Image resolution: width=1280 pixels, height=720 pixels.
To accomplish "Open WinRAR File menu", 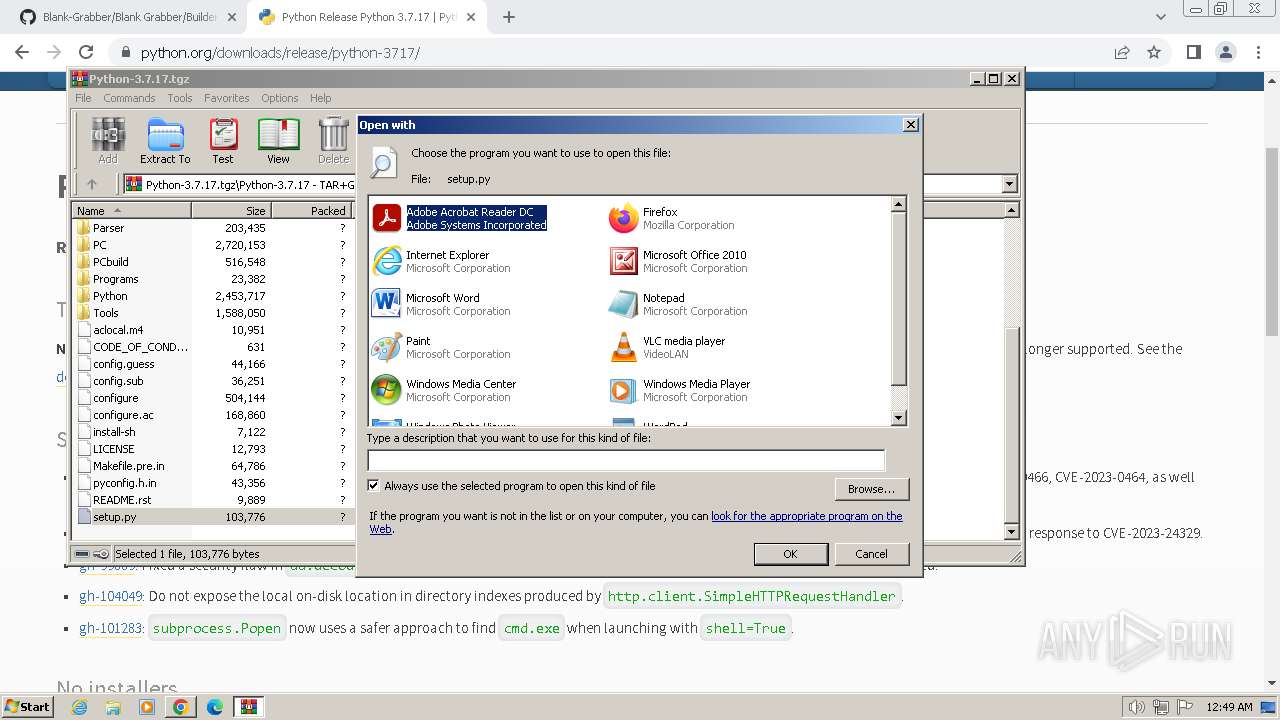I will pos(83,98).
